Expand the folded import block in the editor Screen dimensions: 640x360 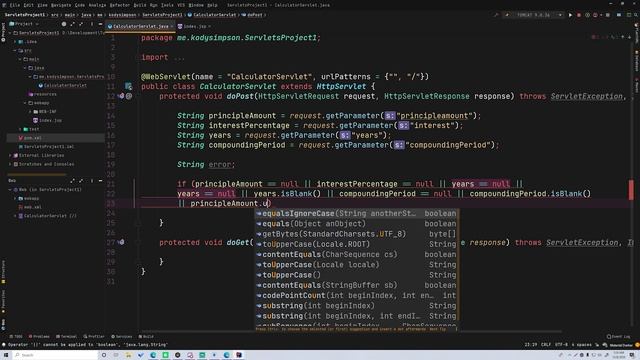point(179,58)
